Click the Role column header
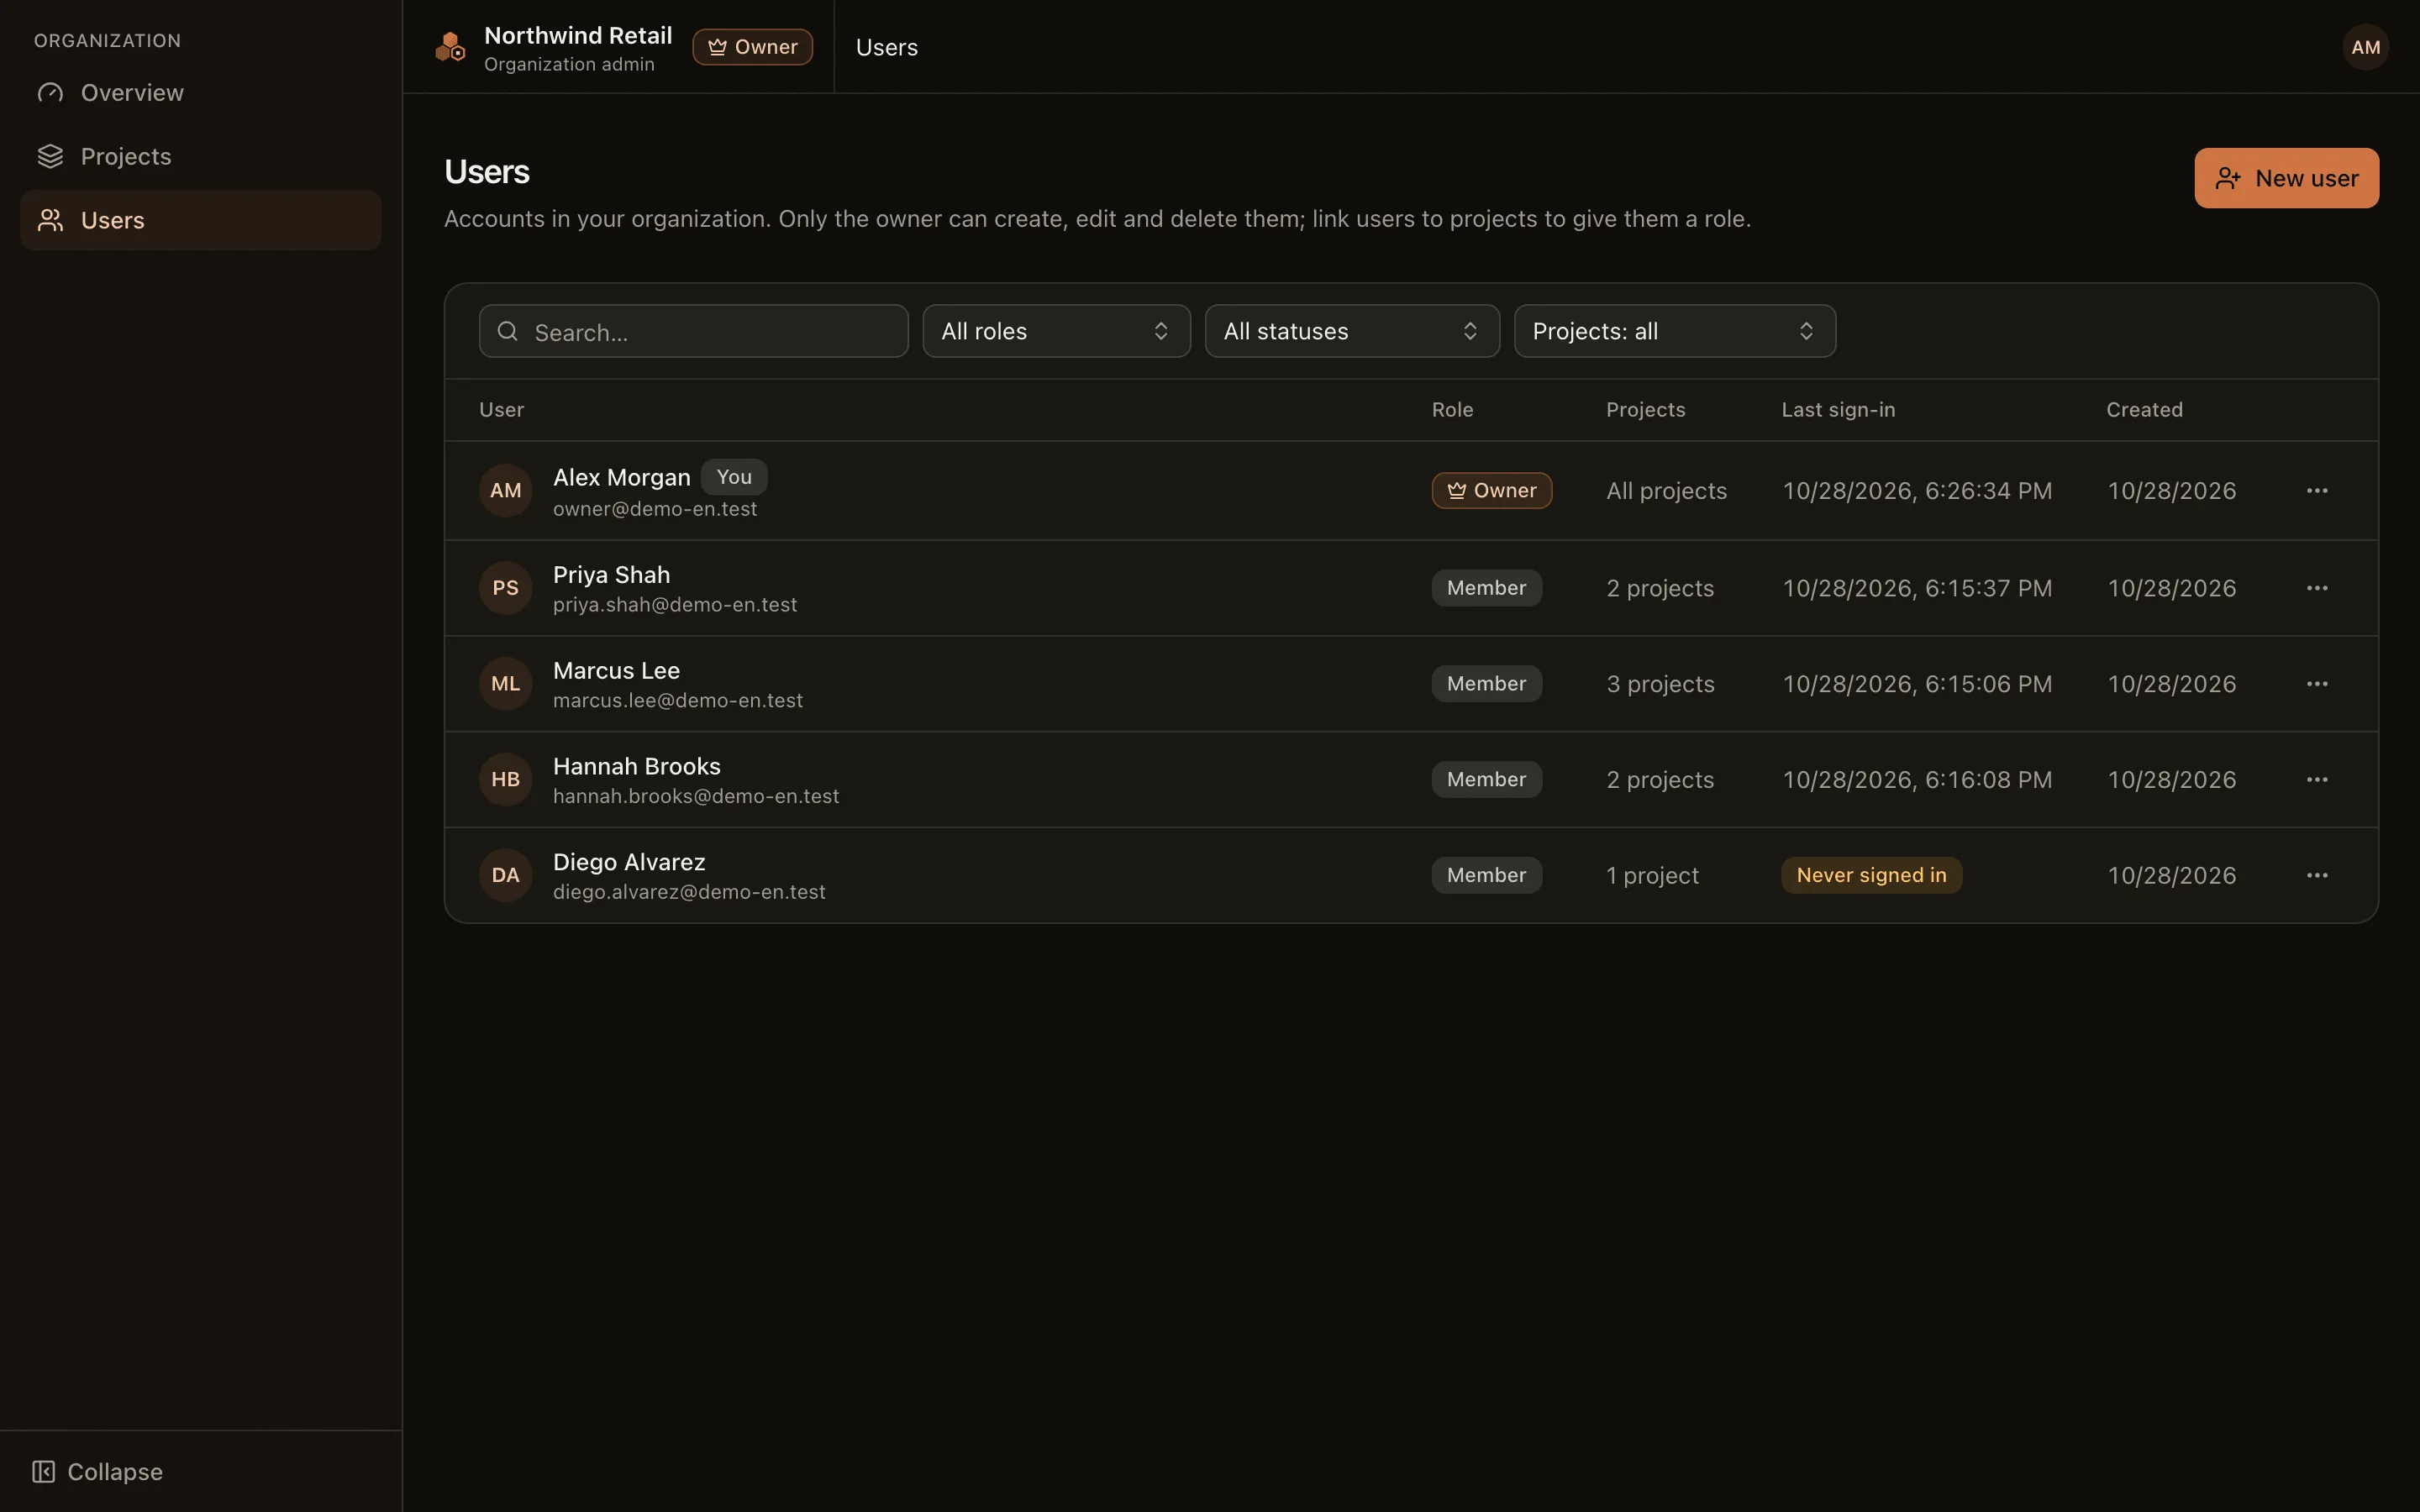This screenshot has width=2420, height=1512. point(1452,410)
